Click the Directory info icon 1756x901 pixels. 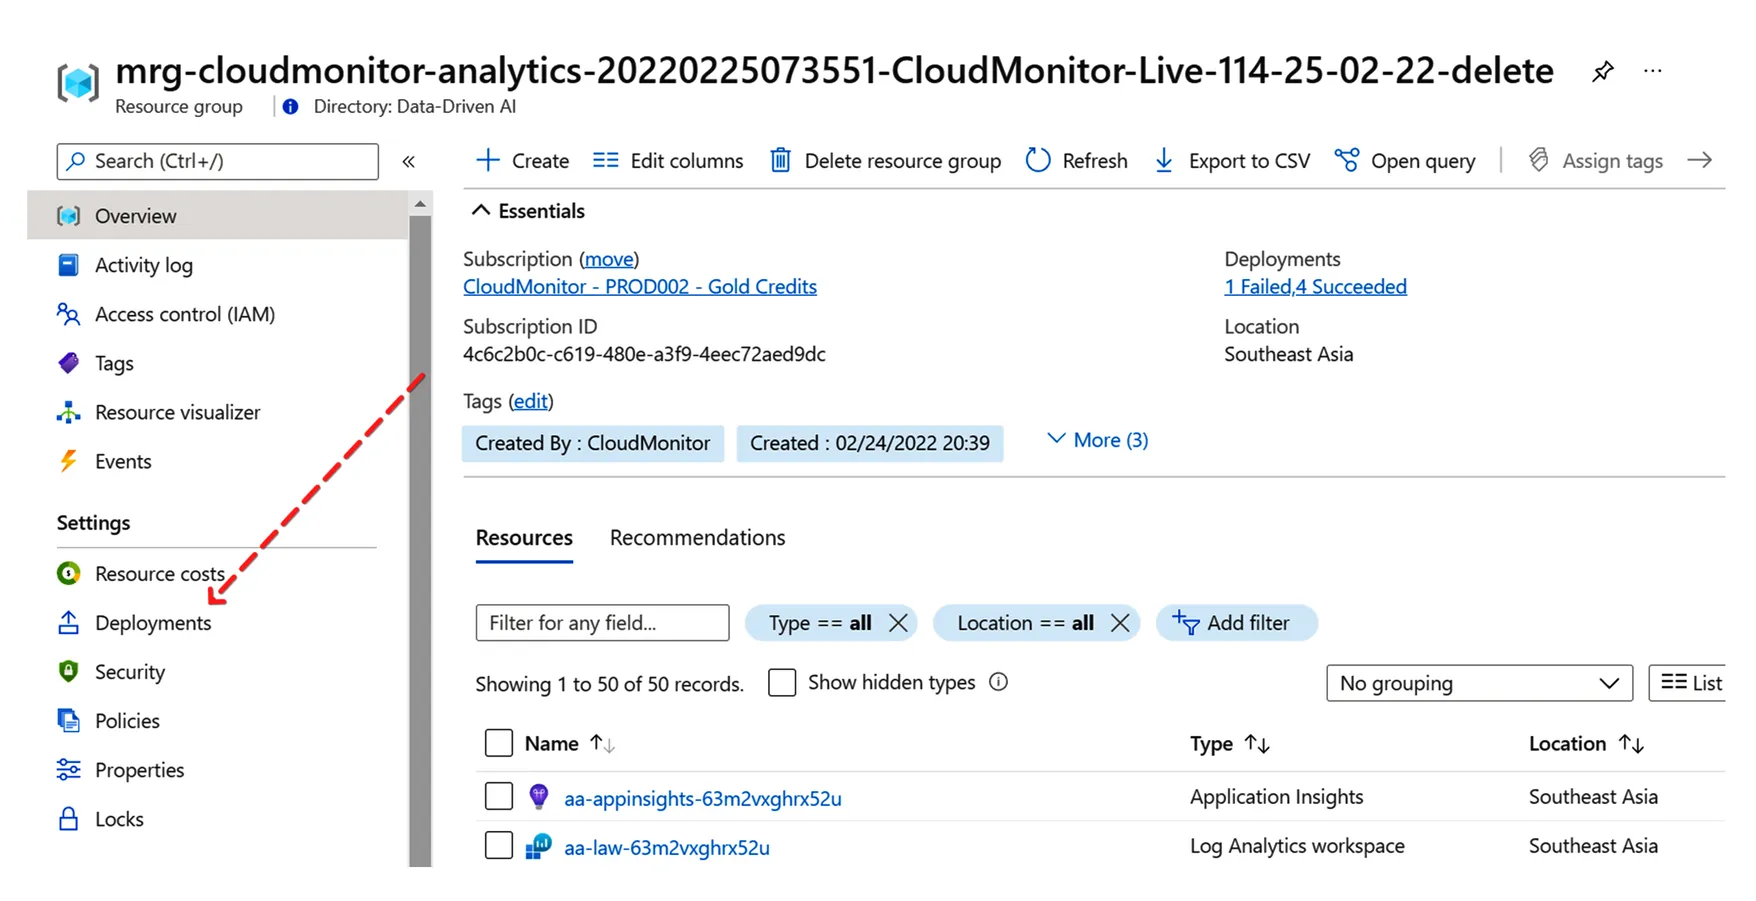pyautogui.click(x=290, y=106)
